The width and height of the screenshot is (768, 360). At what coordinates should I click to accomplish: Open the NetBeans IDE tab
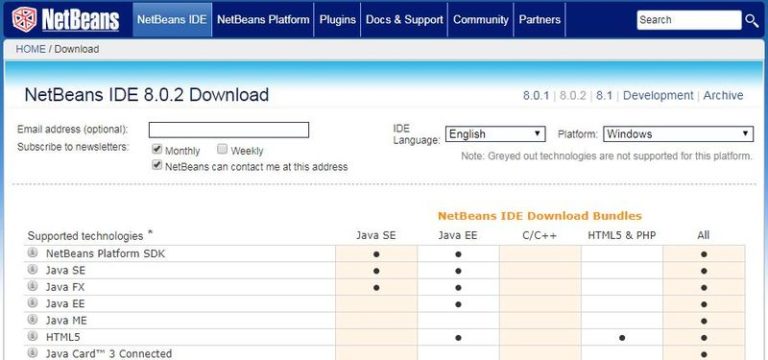pos(172,20)
